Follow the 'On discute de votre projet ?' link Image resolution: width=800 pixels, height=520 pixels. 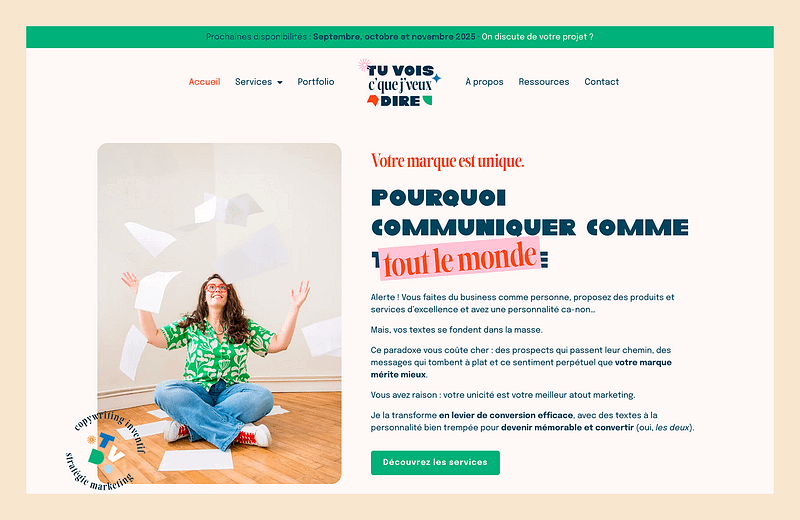(x=537, y=37)
